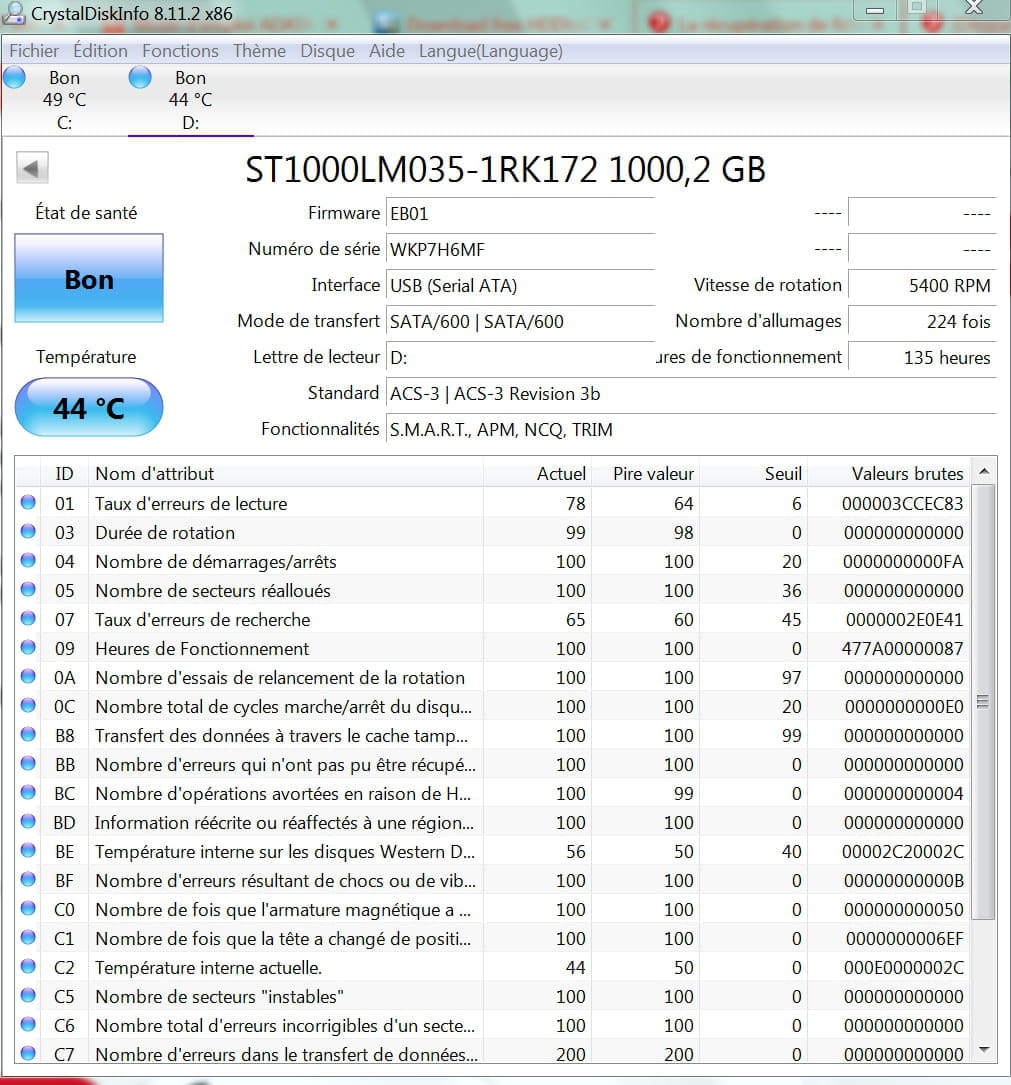Click the transfer mode field SATA/600

520,322
